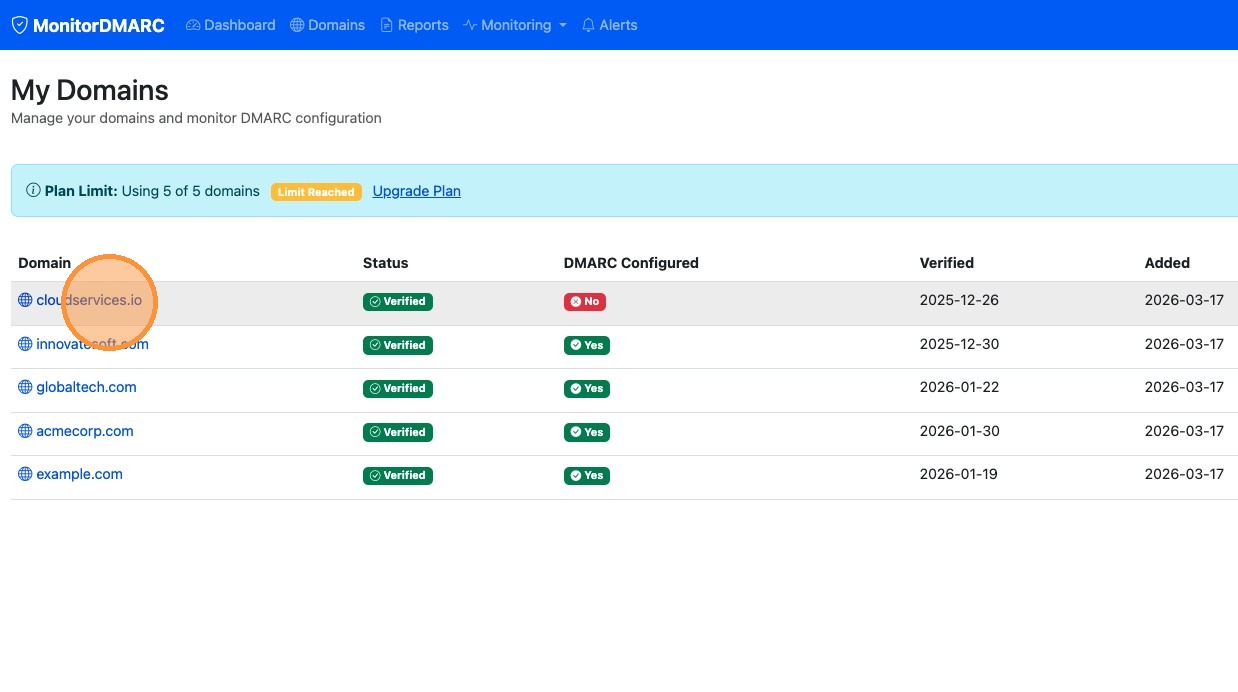This screenshot has height=692, width=1238.
Task: Open the Dashboard nav item
Action: pyautogui.click(x=231, y=25)
